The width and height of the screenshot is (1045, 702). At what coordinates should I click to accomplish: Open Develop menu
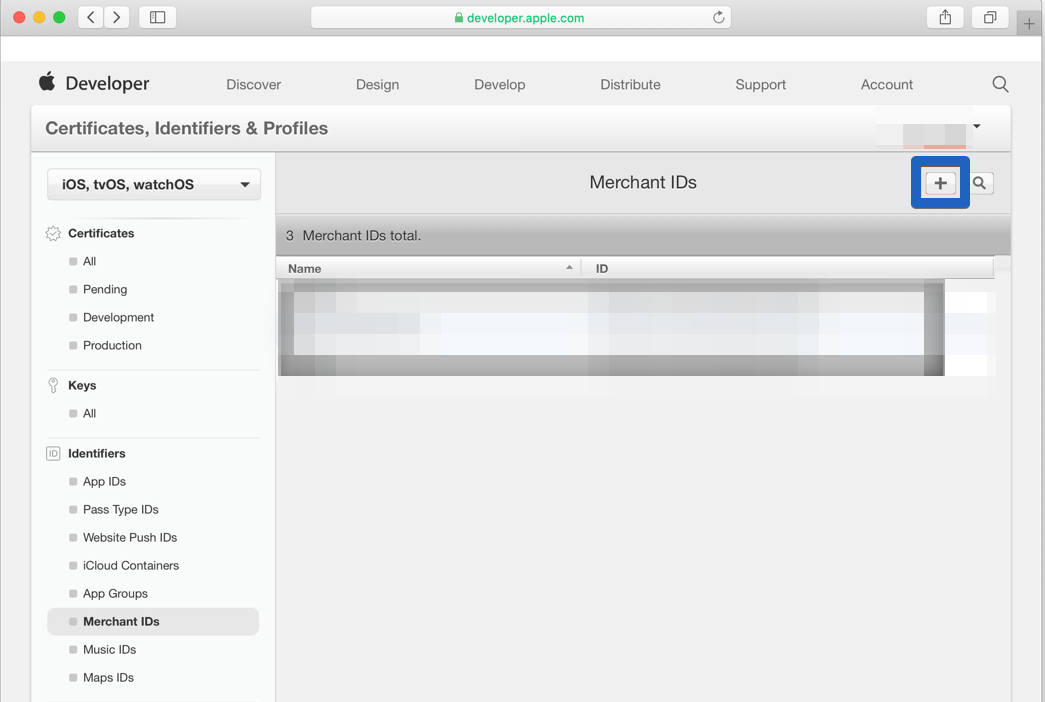pos(499,85)
